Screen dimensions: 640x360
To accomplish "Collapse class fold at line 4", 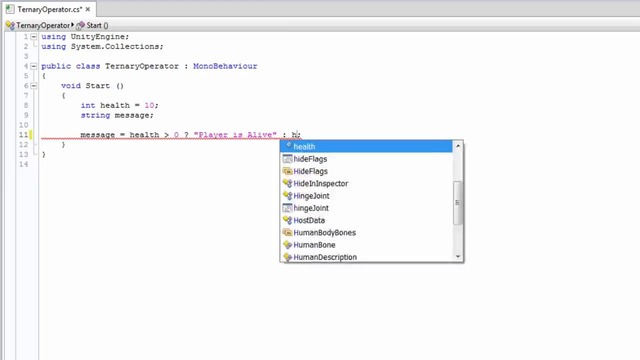I will click(33, 66).
